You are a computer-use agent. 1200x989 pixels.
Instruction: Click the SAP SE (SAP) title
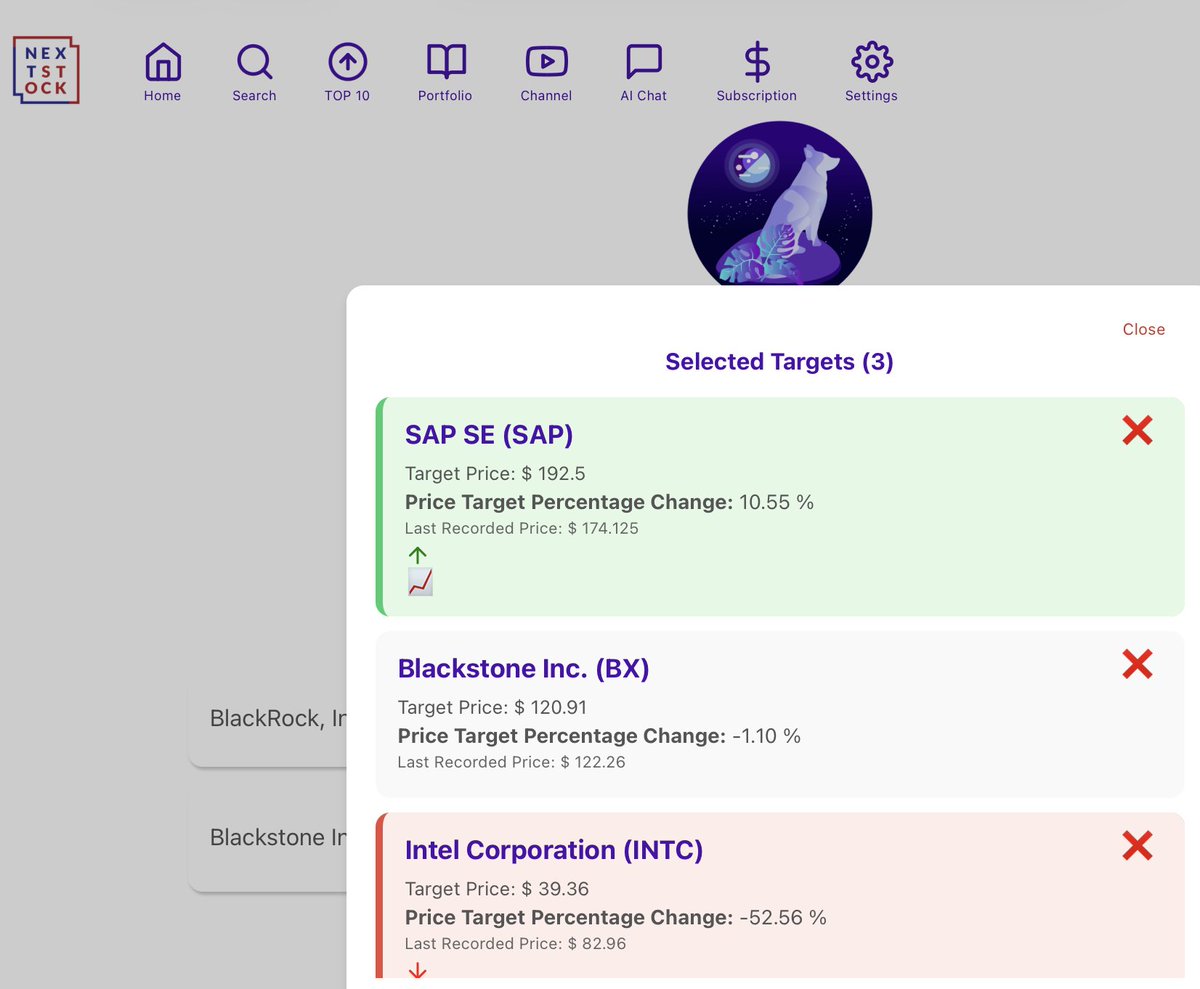tap(489, 434)
